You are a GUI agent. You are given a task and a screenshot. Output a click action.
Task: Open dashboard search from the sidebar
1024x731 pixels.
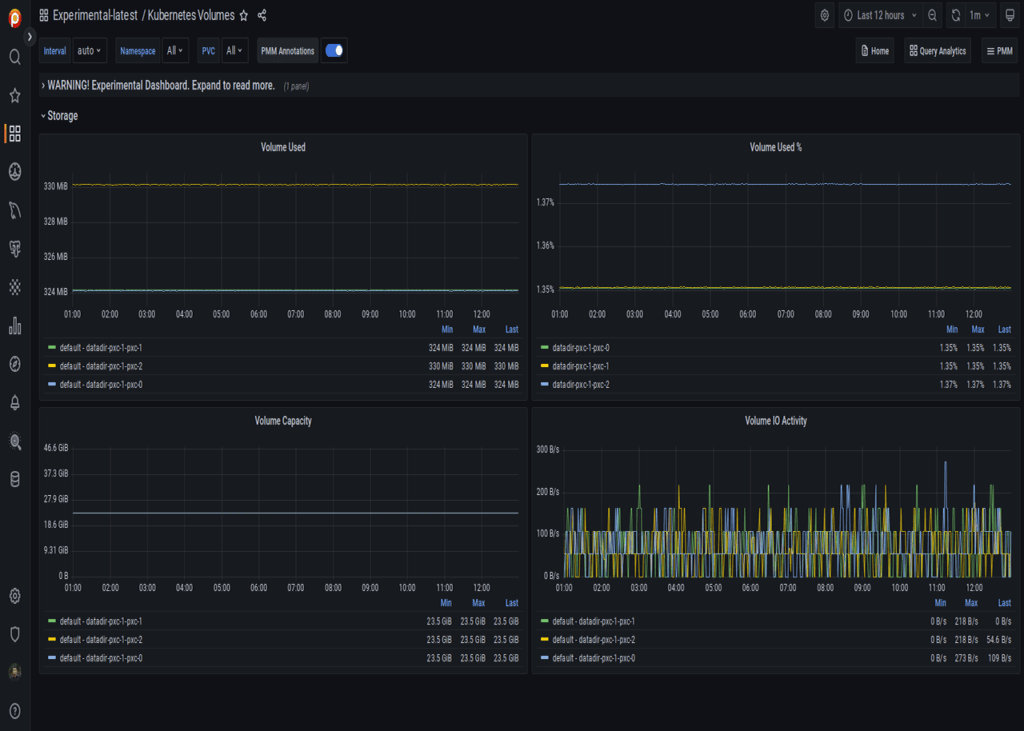coord(13,57)
